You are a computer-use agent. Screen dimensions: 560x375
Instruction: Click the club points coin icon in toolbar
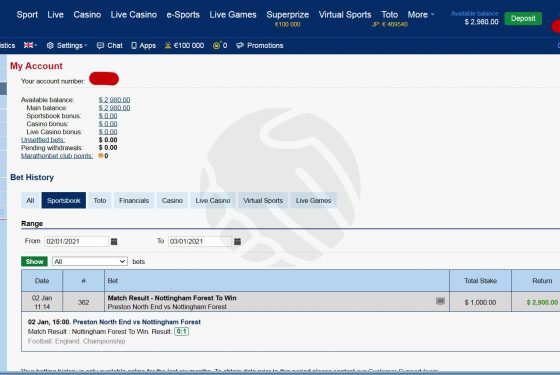coord(216,45)
